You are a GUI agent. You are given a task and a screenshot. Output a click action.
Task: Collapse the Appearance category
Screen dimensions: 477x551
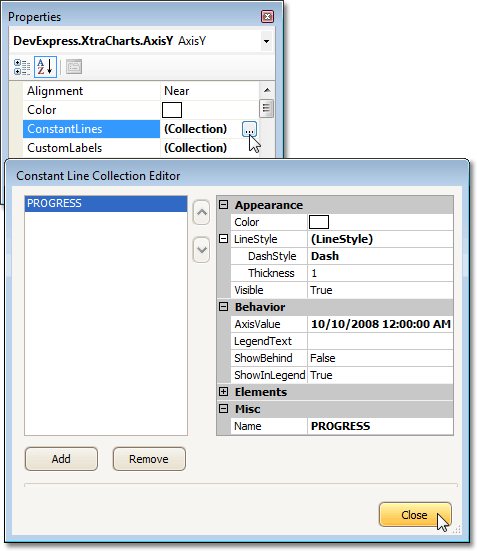click(x=224, y=205)
